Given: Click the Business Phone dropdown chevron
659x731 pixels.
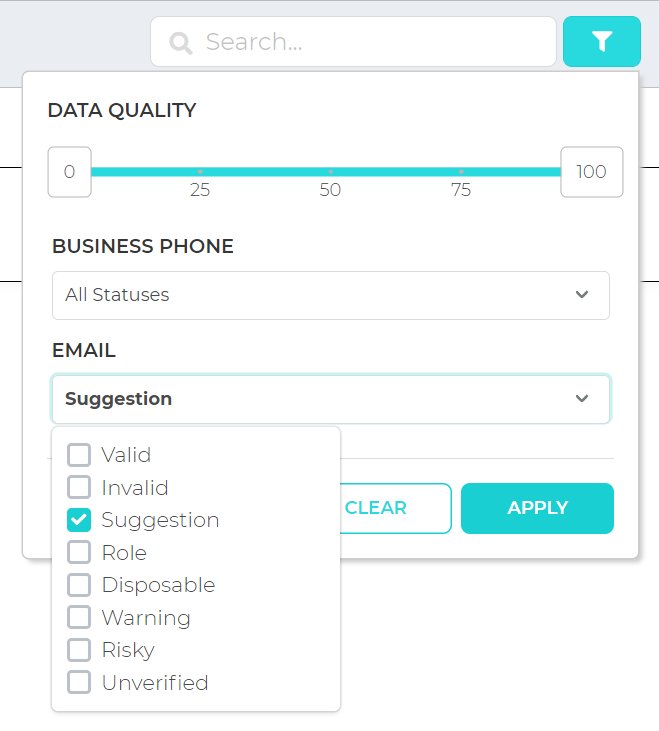Looking at the screenshot, I should tap(582, 295).
